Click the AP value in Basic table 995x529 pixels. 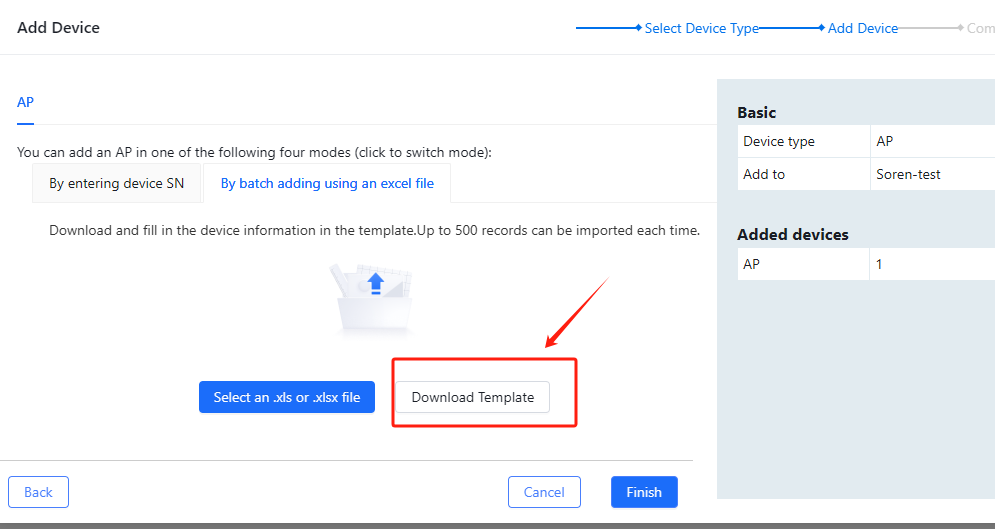pyautogui.click(x=885, y=142)
